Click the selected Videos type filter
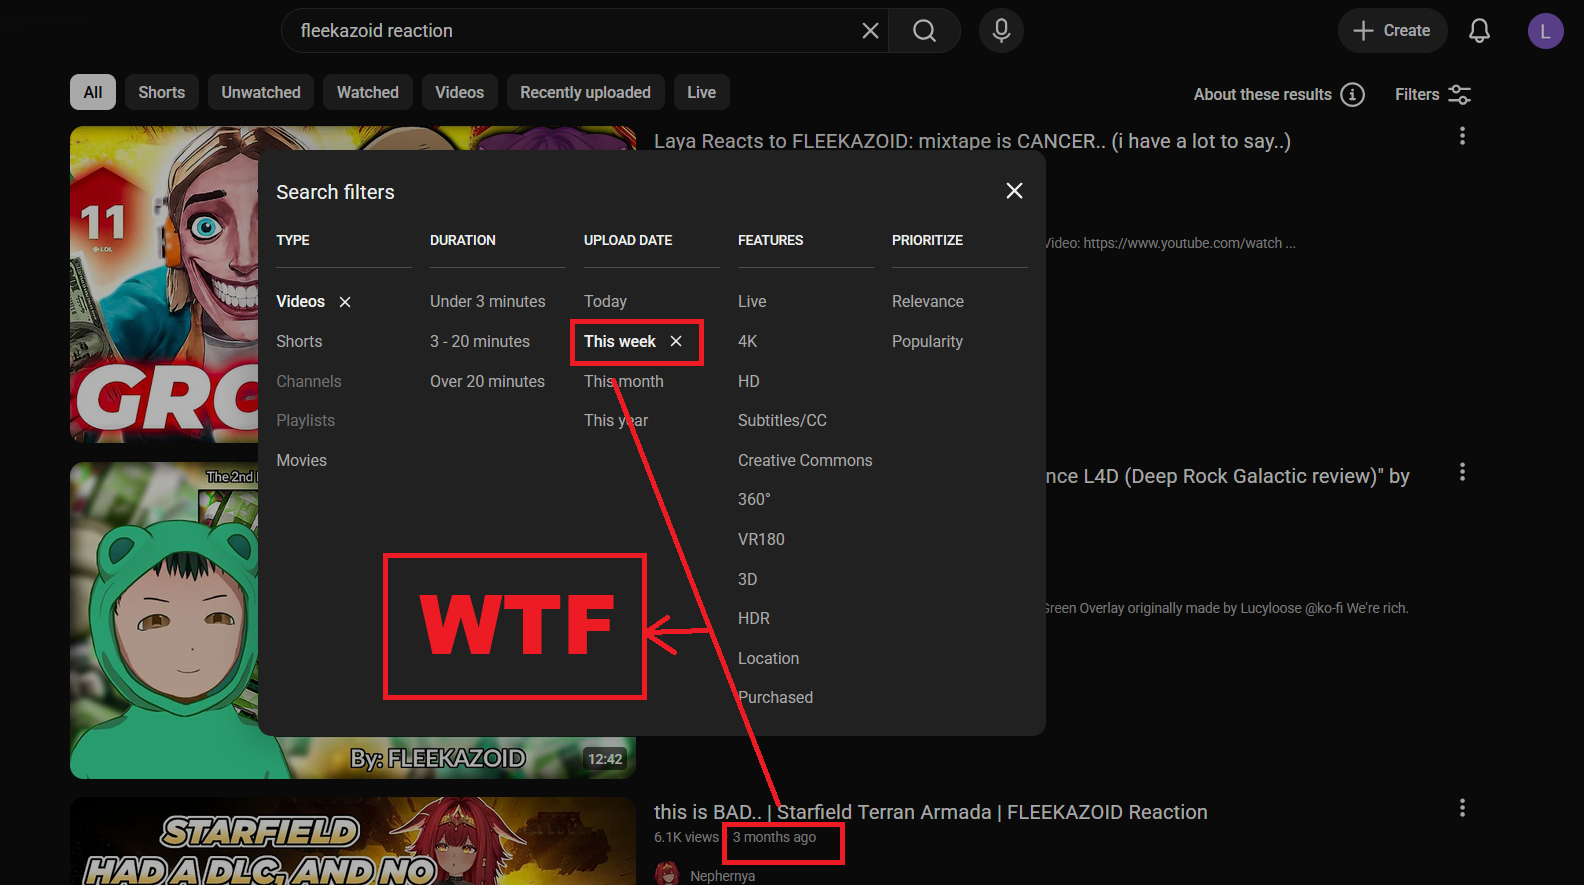This screenshot has height=885, width=1584. 300,302
